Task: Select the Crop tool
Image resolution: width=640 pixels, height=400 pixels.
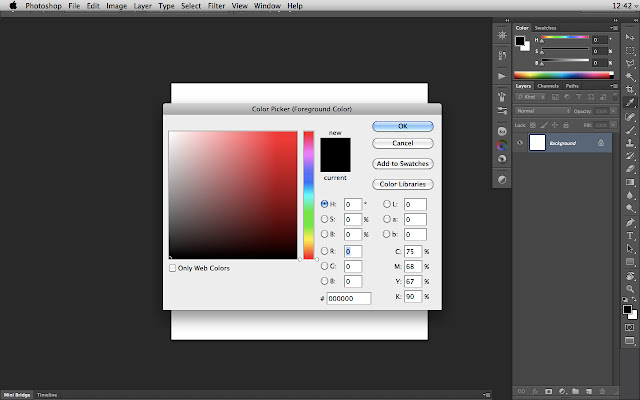Action: point(630,89)
